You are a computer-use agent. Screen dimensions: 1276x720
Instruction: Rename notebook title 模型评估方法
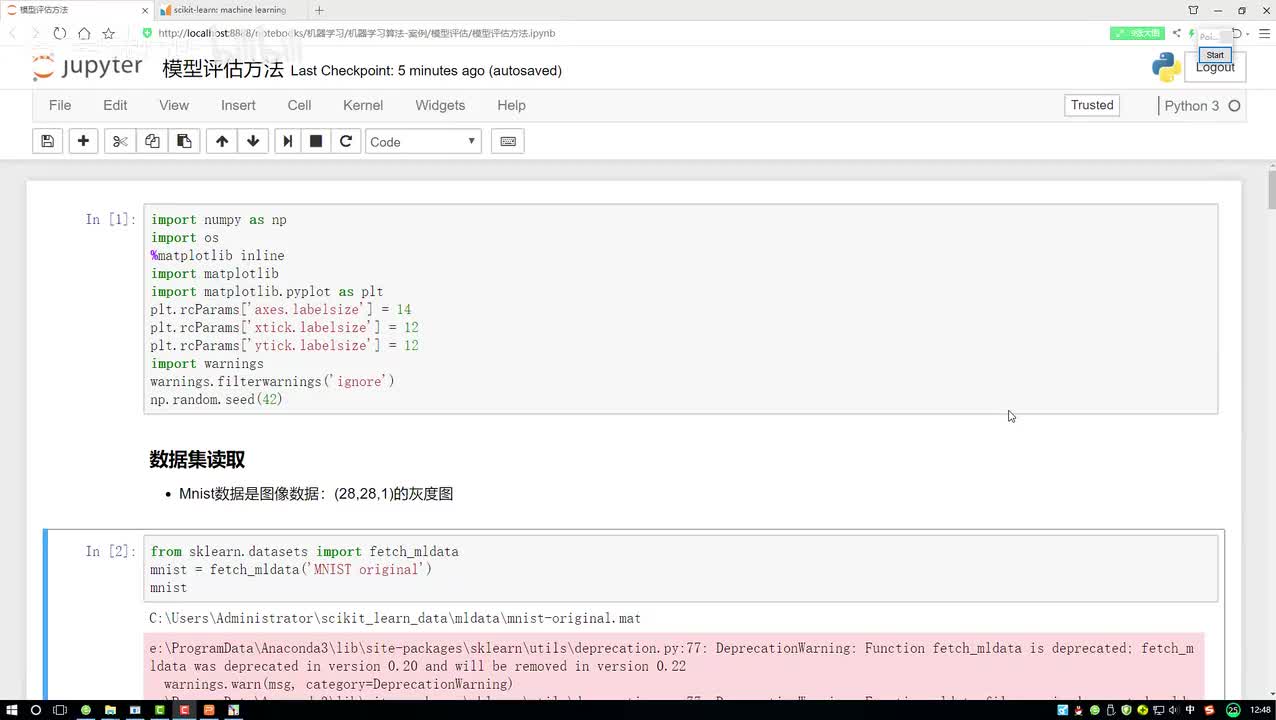click(x=223, y=70)
